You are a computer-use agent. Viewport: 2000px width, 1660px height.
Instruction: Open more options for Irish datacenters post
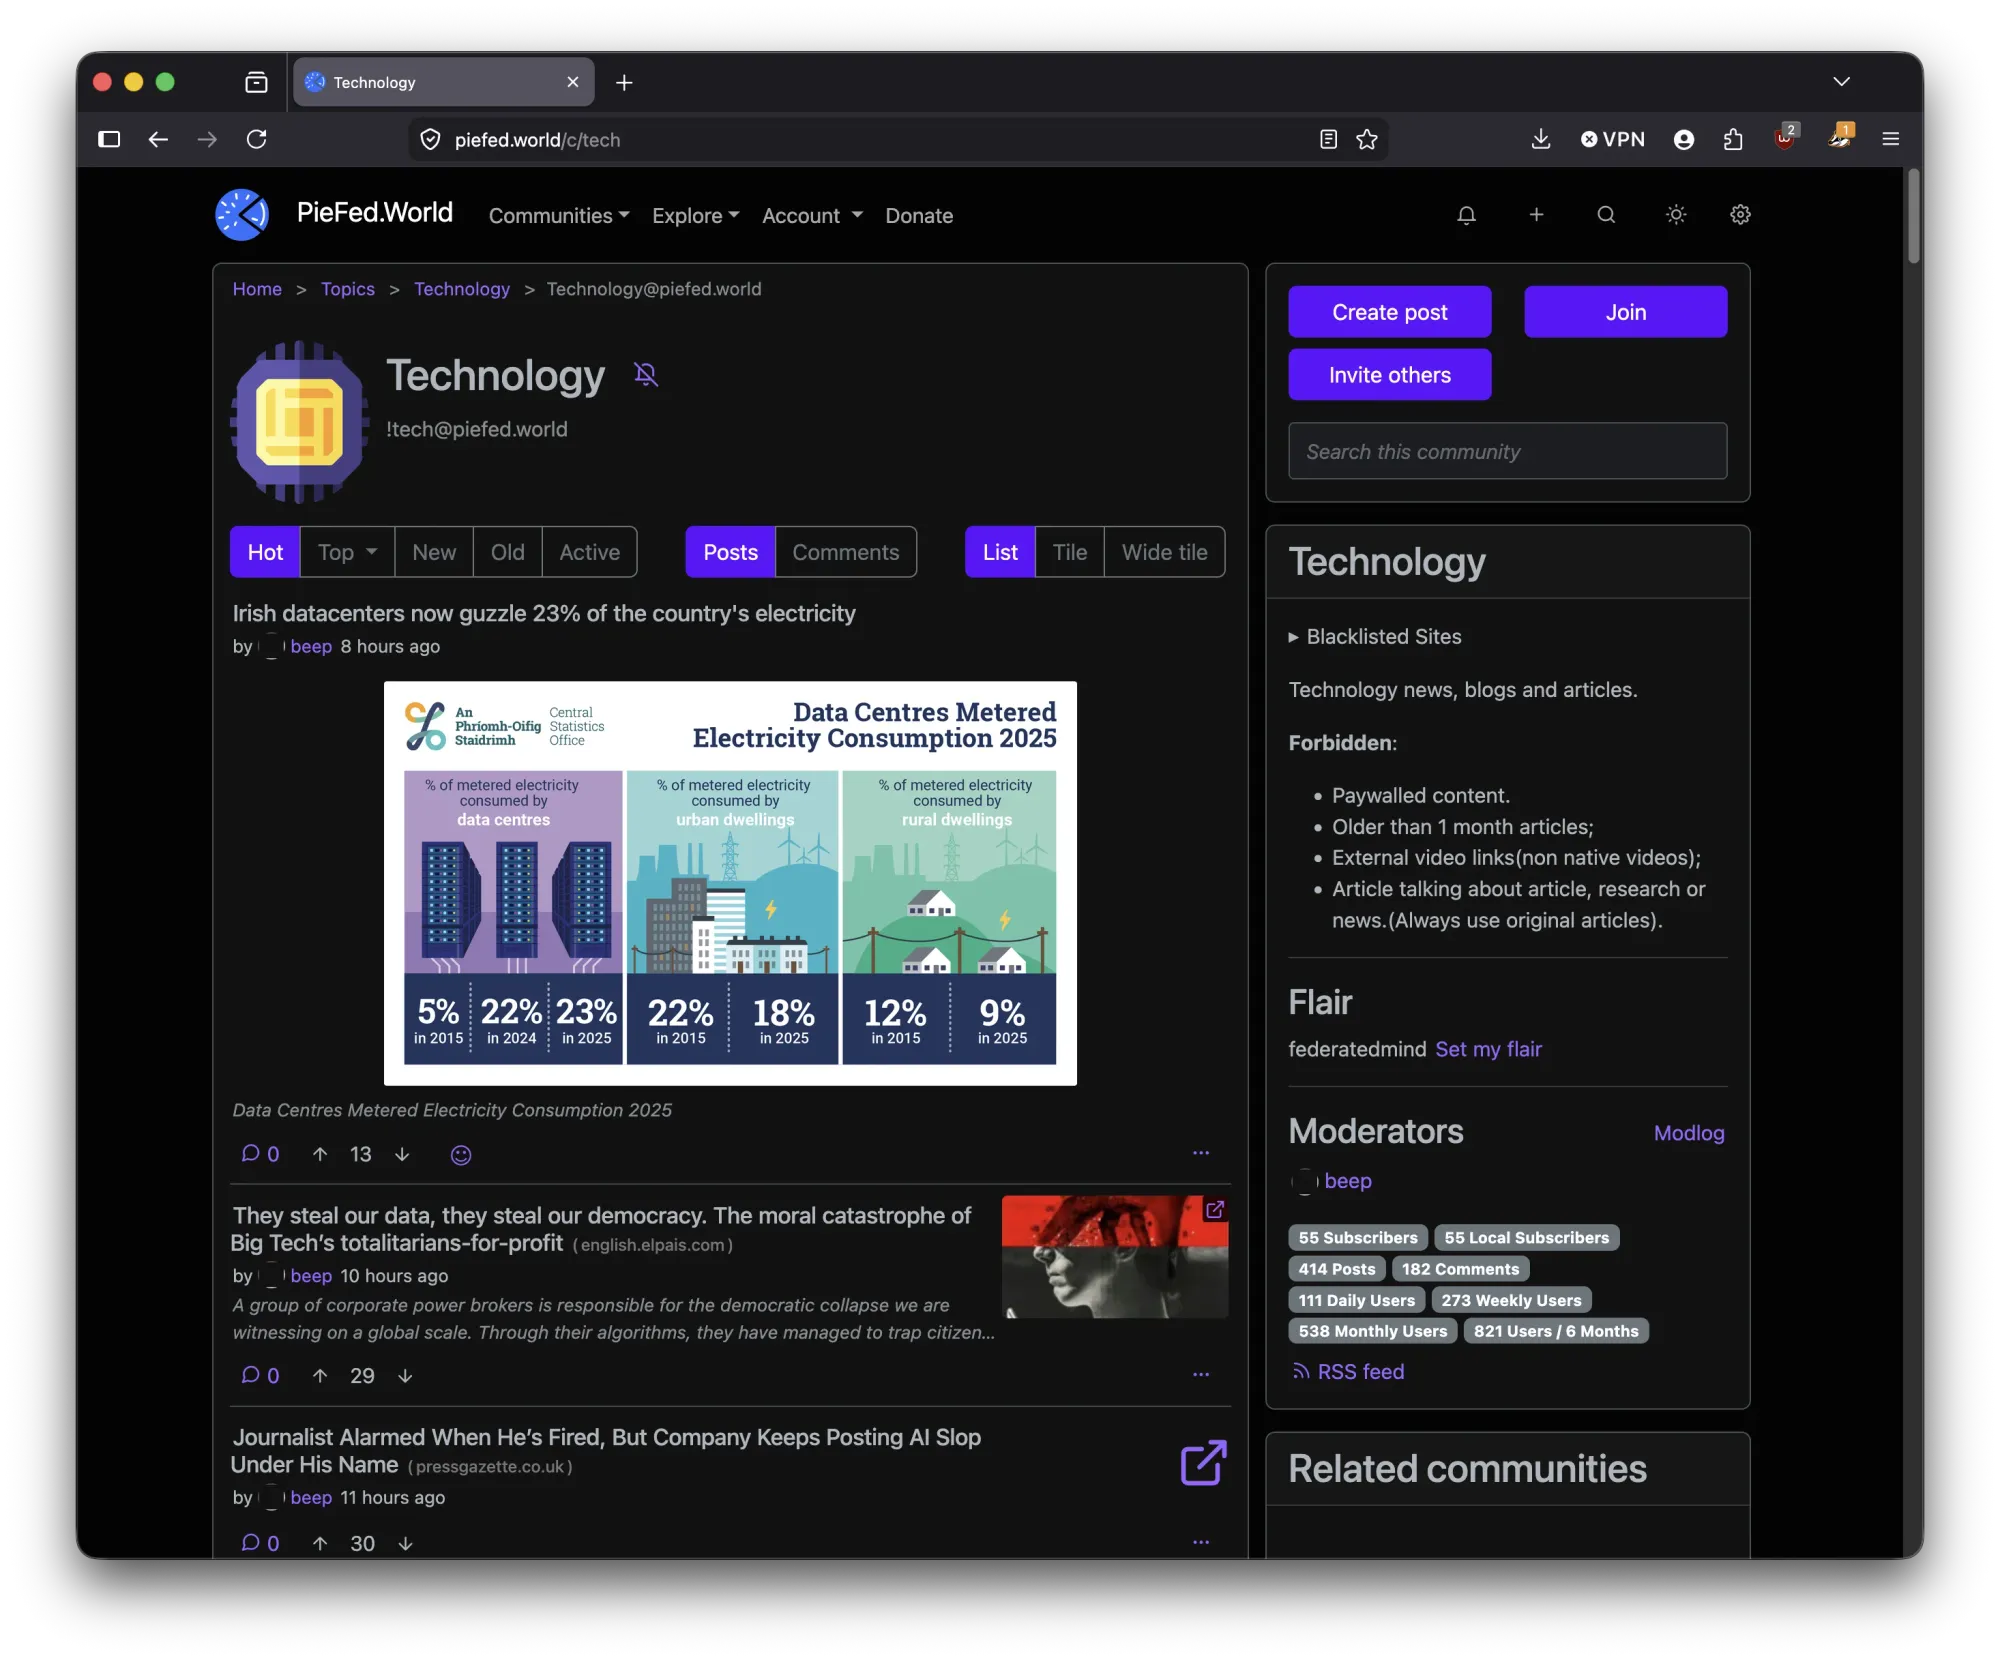1201,1153
